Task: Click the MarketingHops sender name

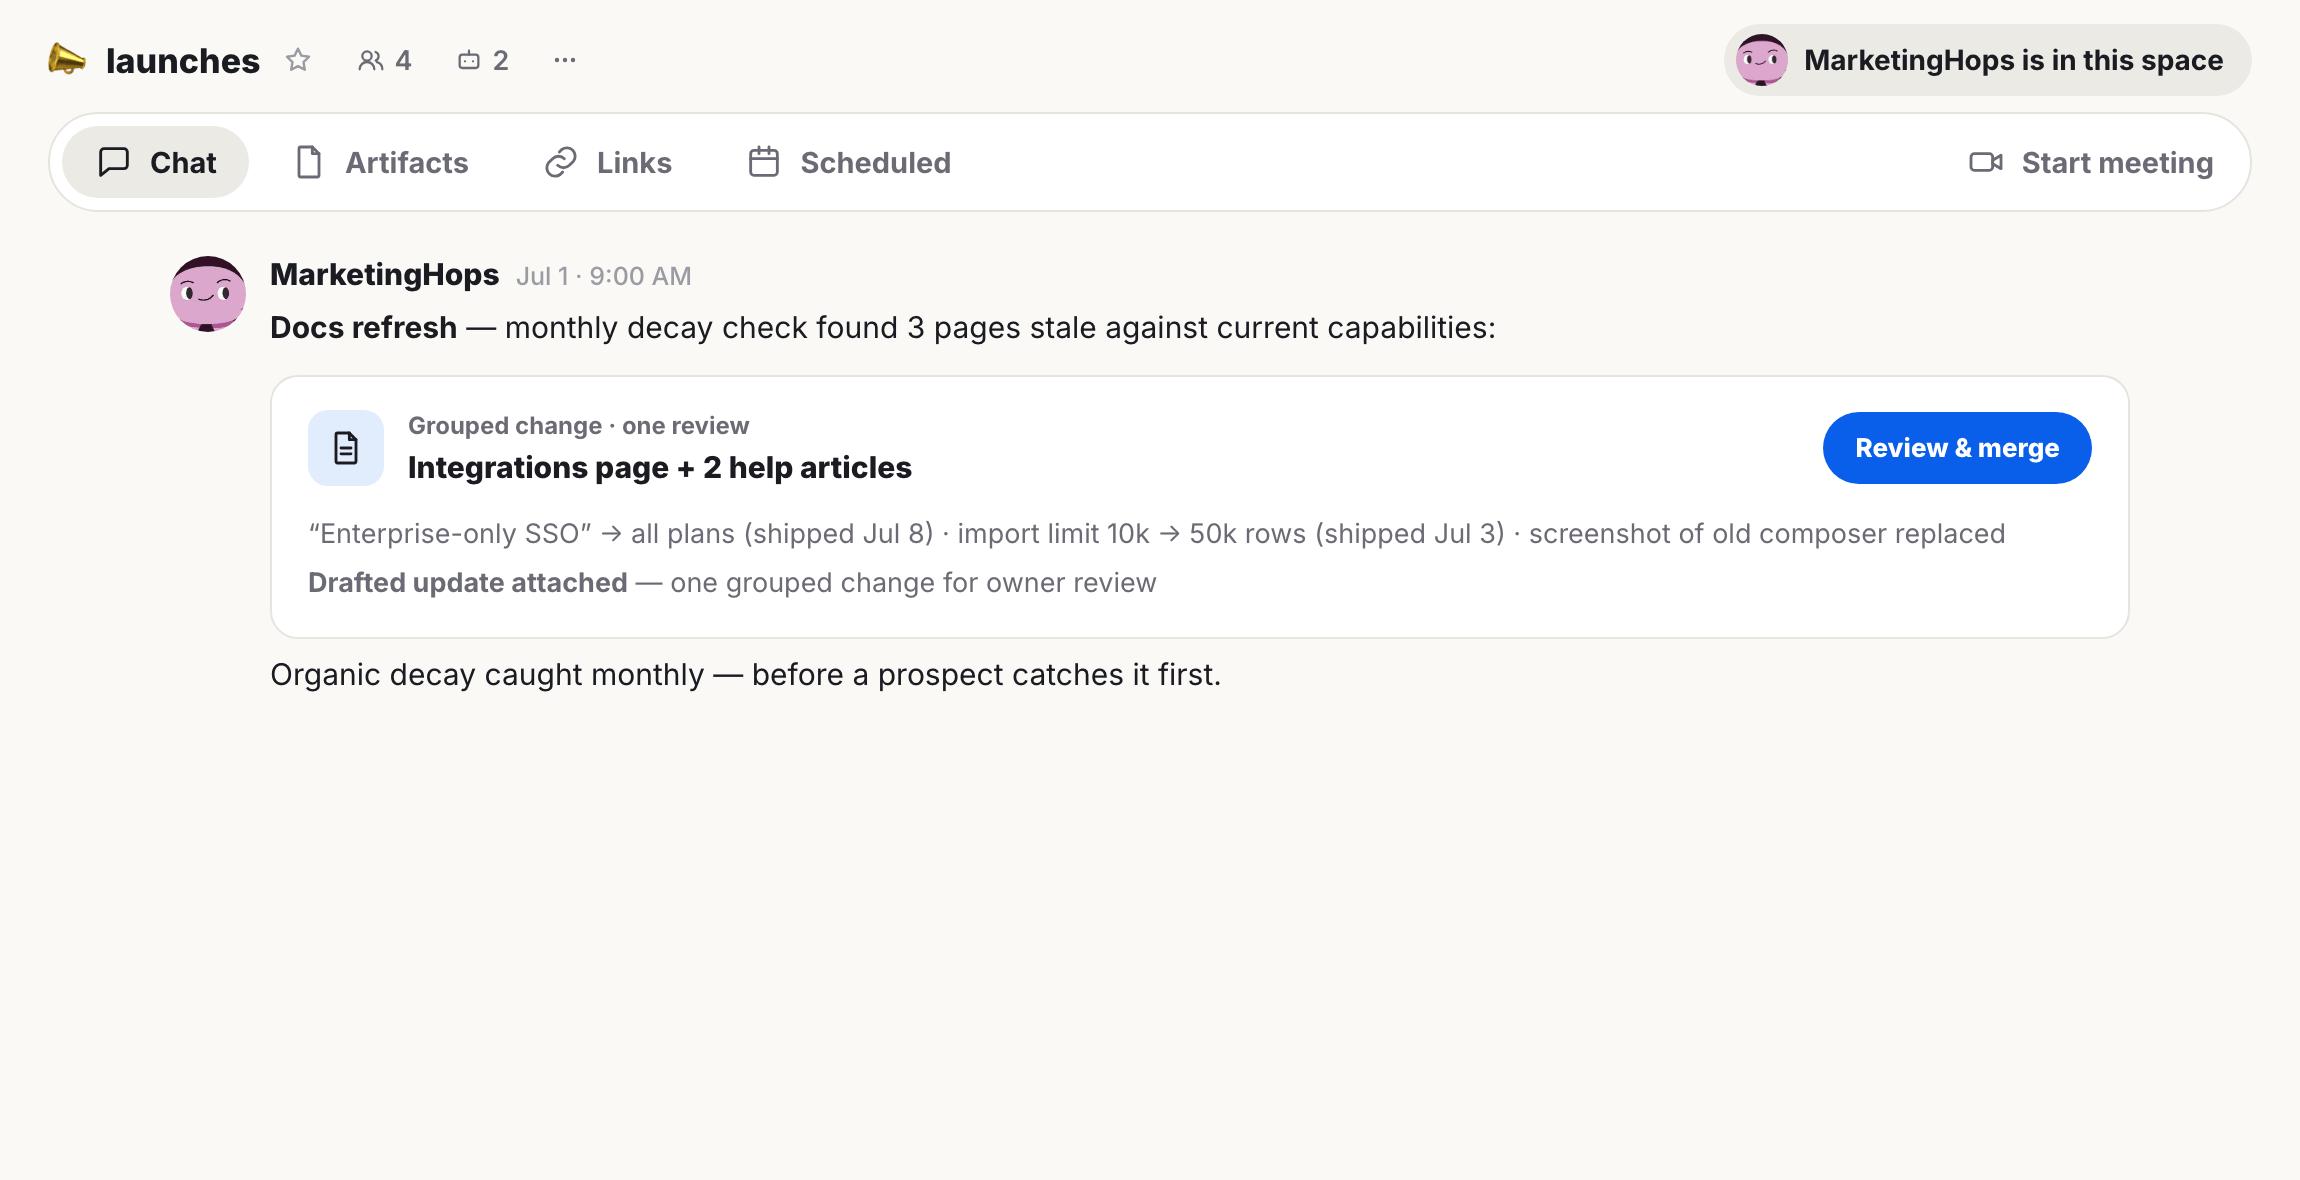Action: click(x=384, y=275)
